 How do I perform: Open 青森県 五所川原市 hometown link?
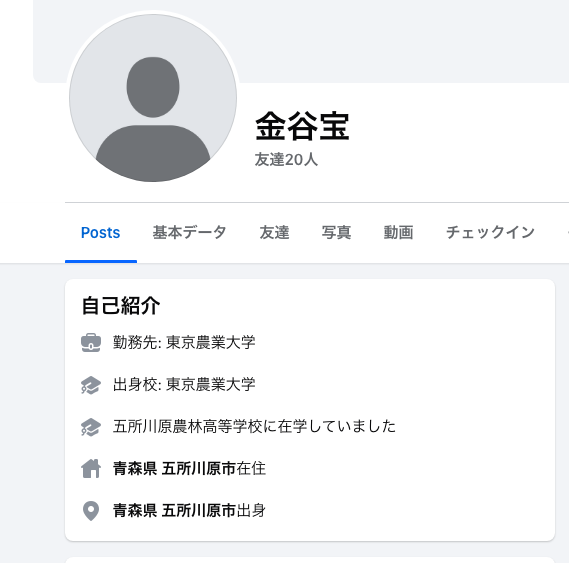click(x=175, y=511)
